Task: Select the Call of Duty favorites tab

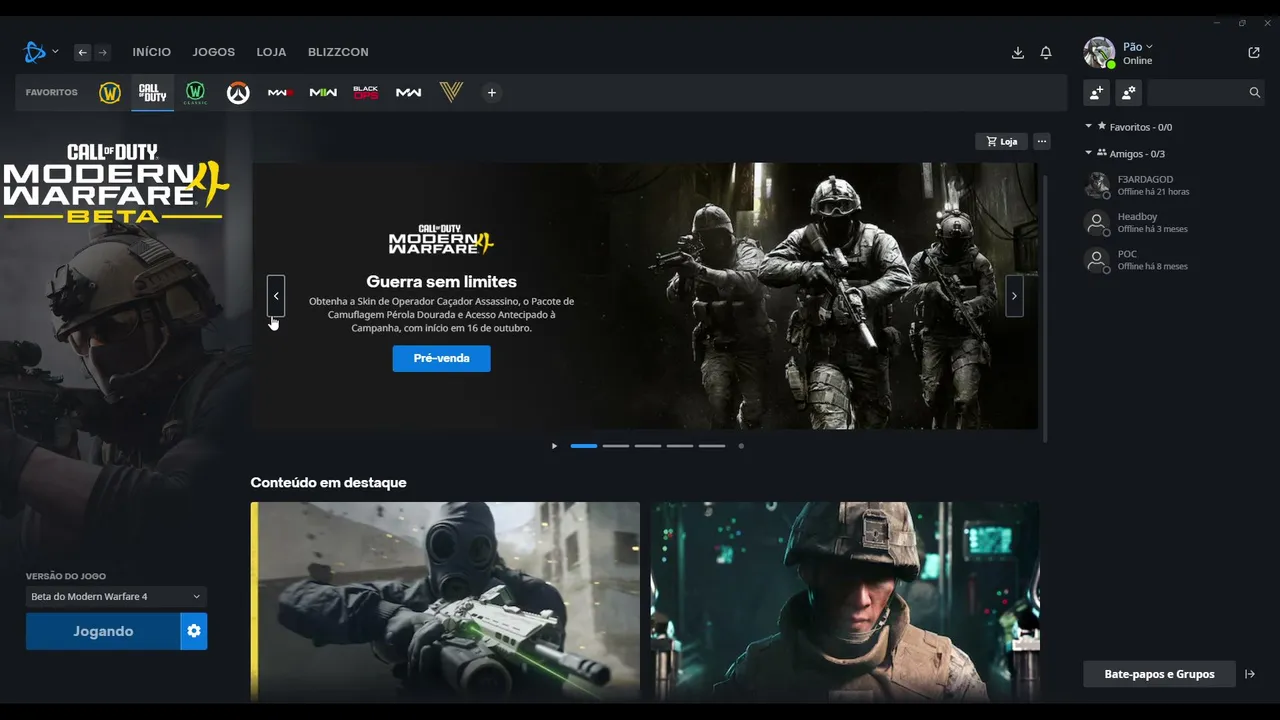Action: pos(152,93)
